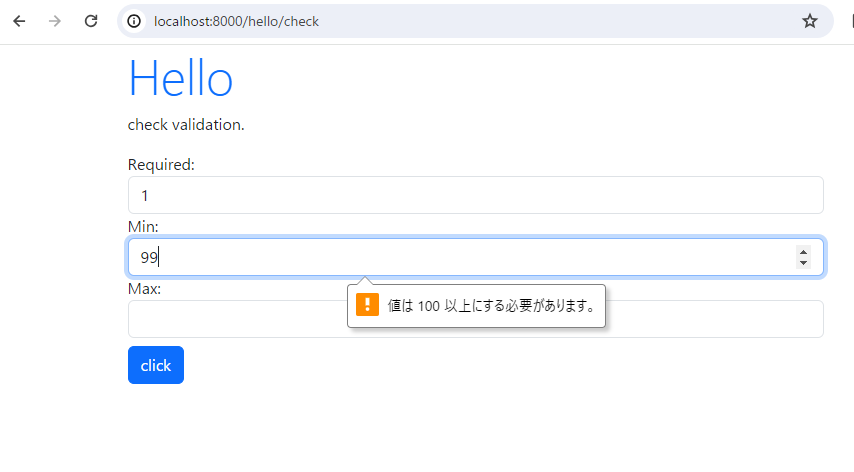Decrease the Min value with the down arrow
Image resolution: width=854 pixels, height=472 pixels.
coord(803,263)
